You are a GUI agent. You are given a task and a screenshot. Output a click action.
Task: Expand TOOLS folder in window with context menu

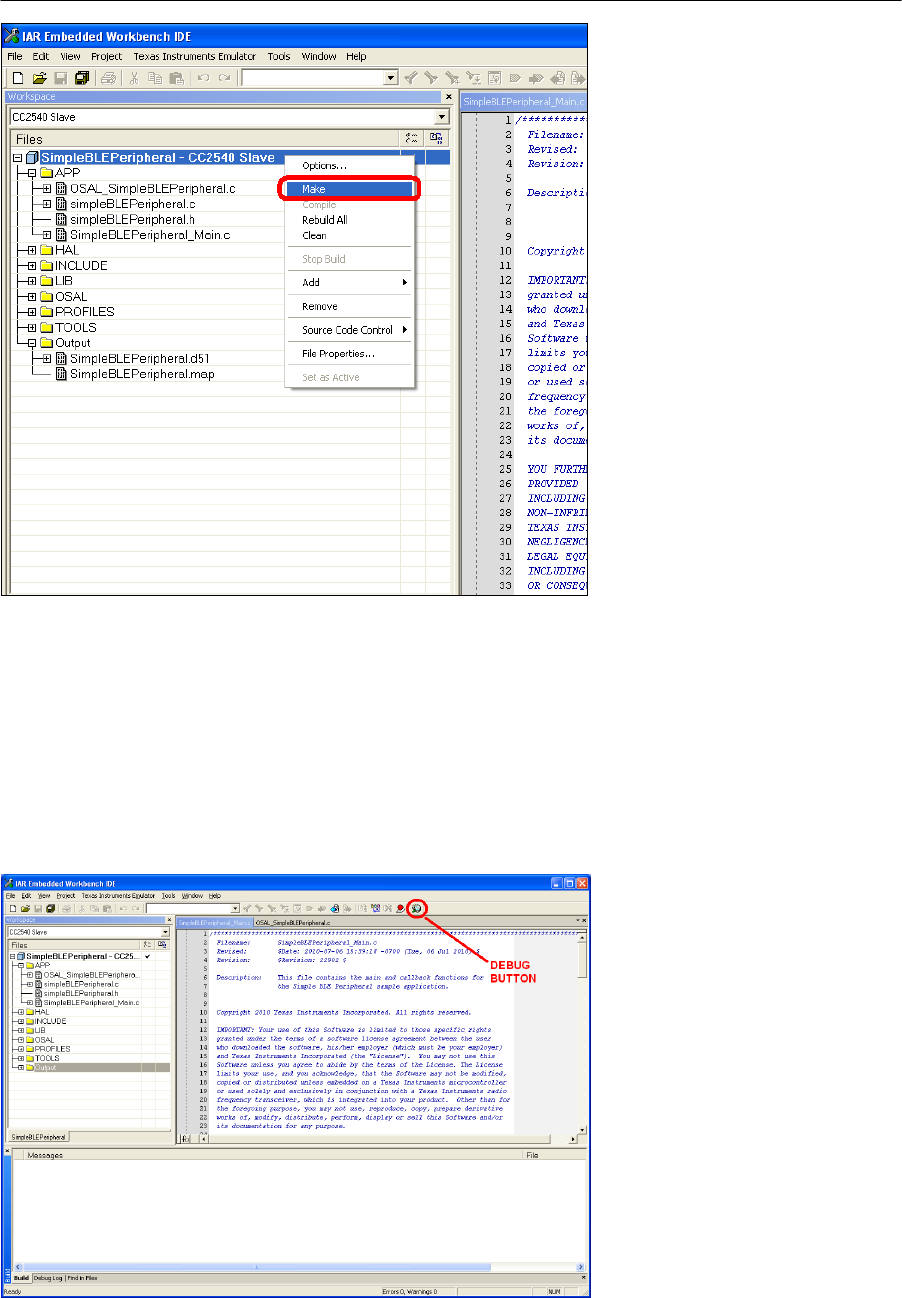tap(31, 327)
